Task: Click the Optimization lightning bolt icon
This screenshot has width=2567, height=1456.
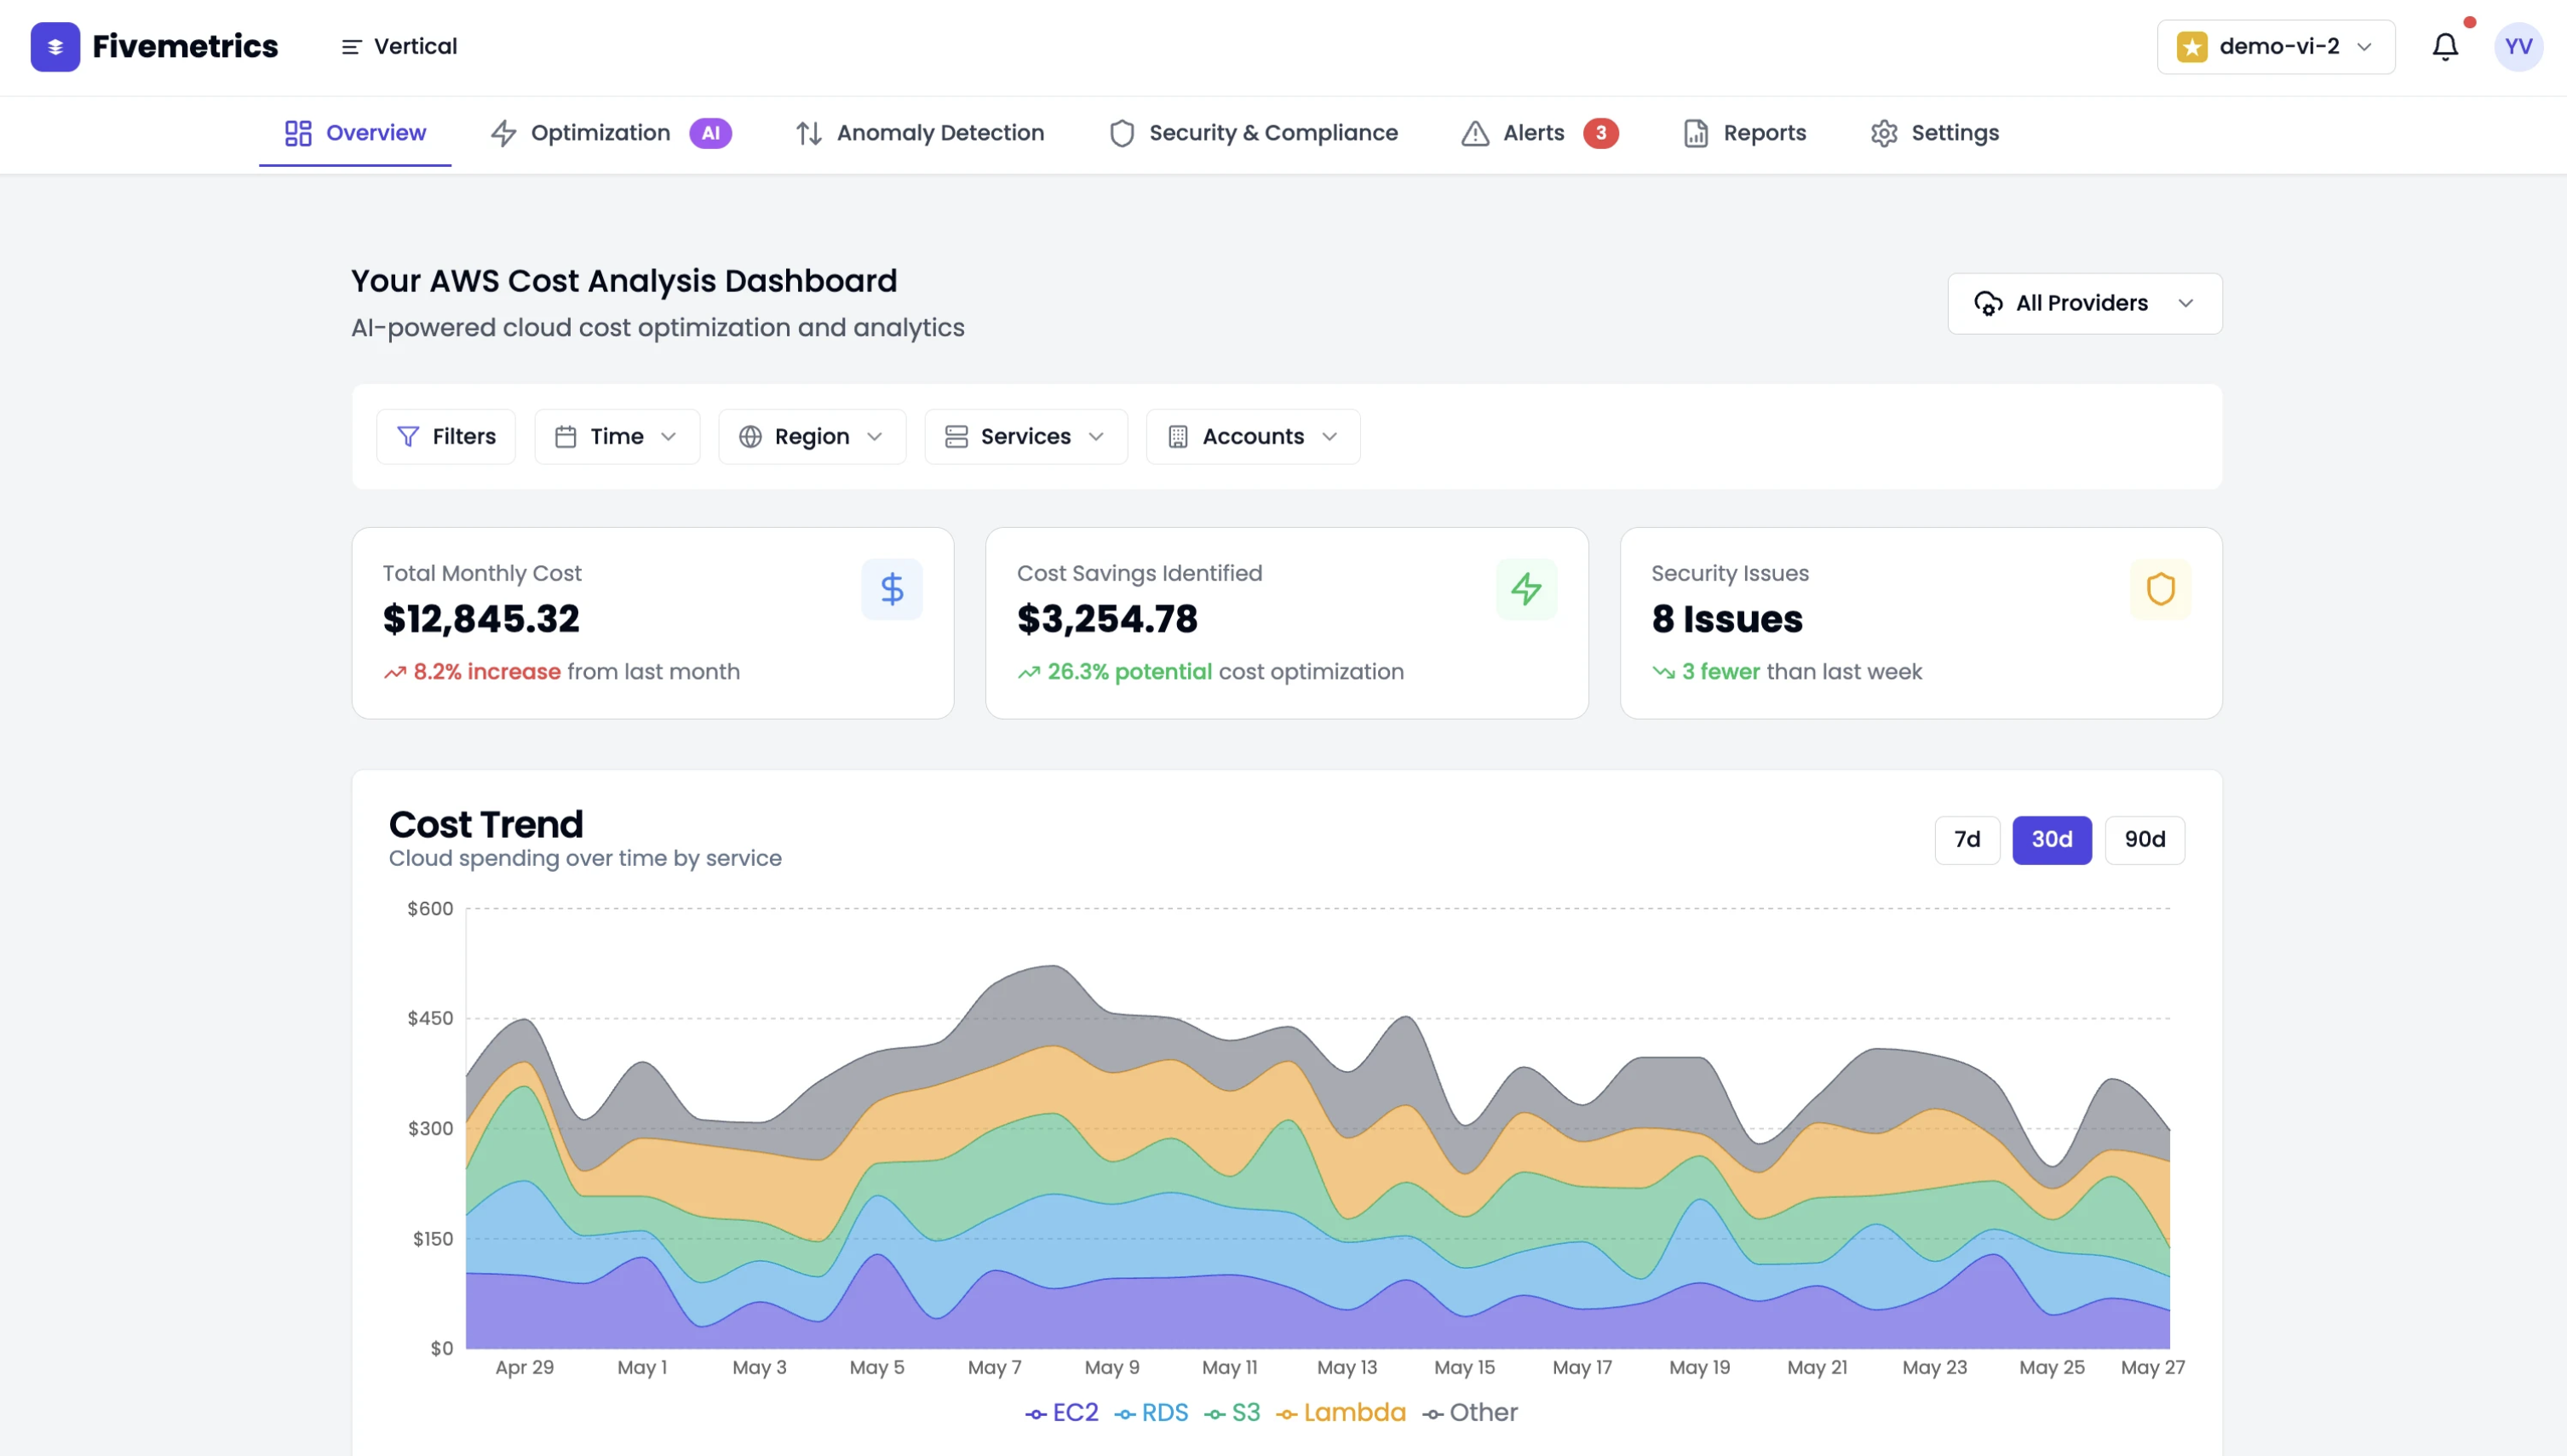Action: coord(504,133)
